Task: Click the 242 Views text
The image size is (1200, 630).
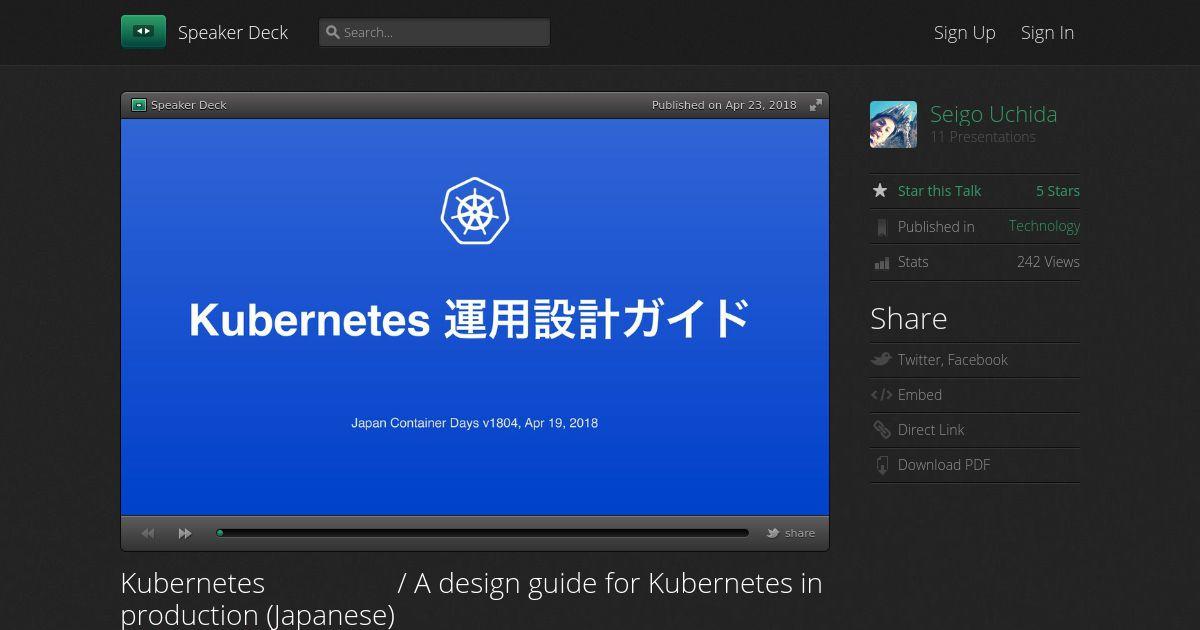Action: click(x=1048, y=262)
